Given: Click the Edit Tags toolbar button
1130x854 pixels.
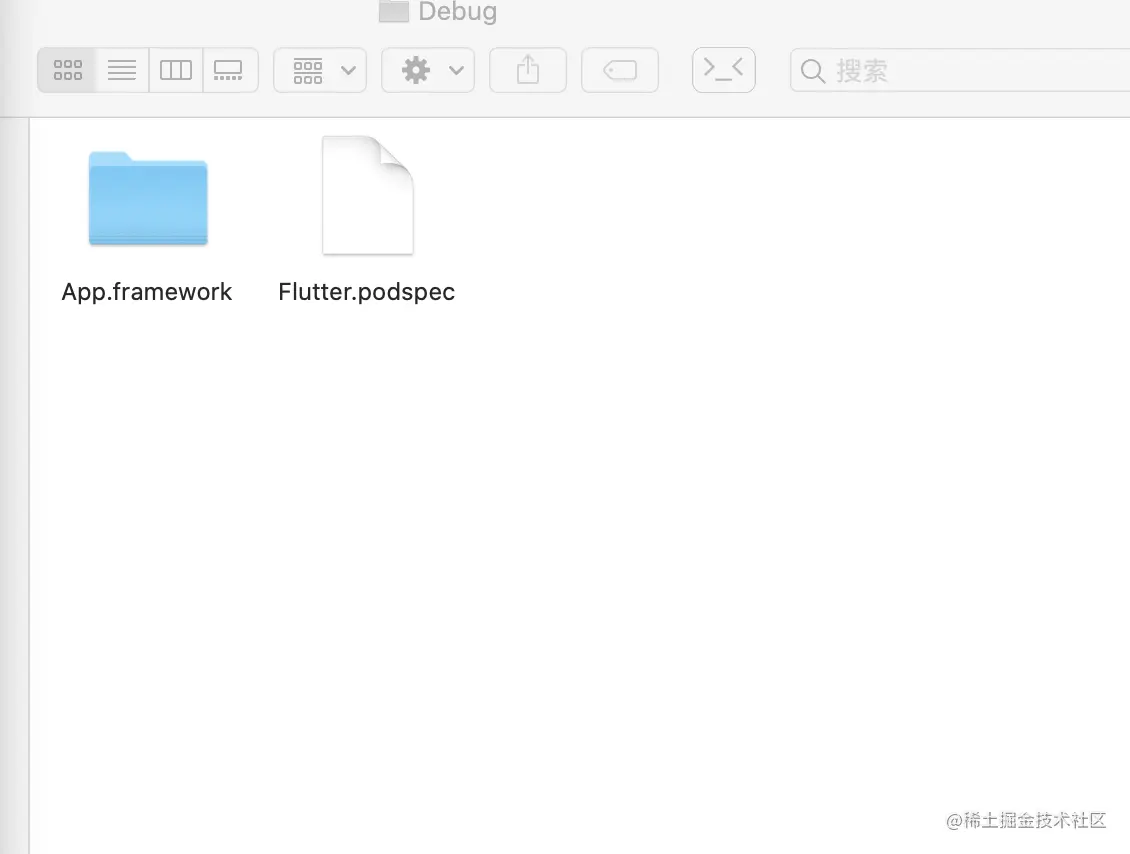Looking at the screenshot, I should 620,70.
